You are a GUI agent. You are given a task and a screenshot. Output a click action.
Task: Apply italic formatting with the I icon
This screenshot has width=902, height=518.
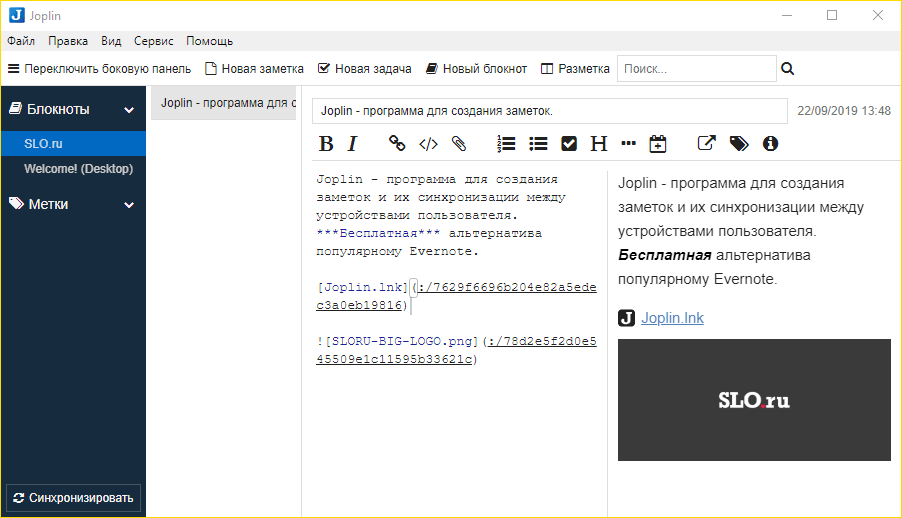[353, 144]
